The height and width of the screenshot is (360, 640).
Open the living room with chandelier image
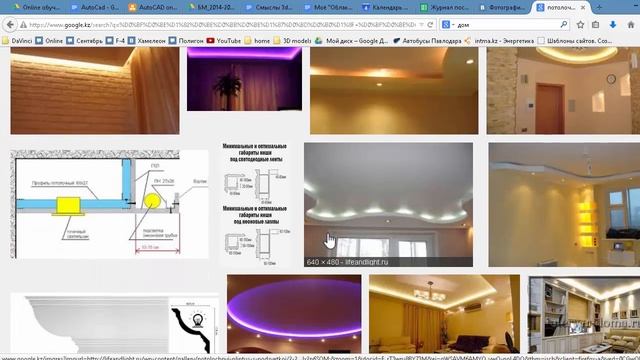tap(444, 314)
